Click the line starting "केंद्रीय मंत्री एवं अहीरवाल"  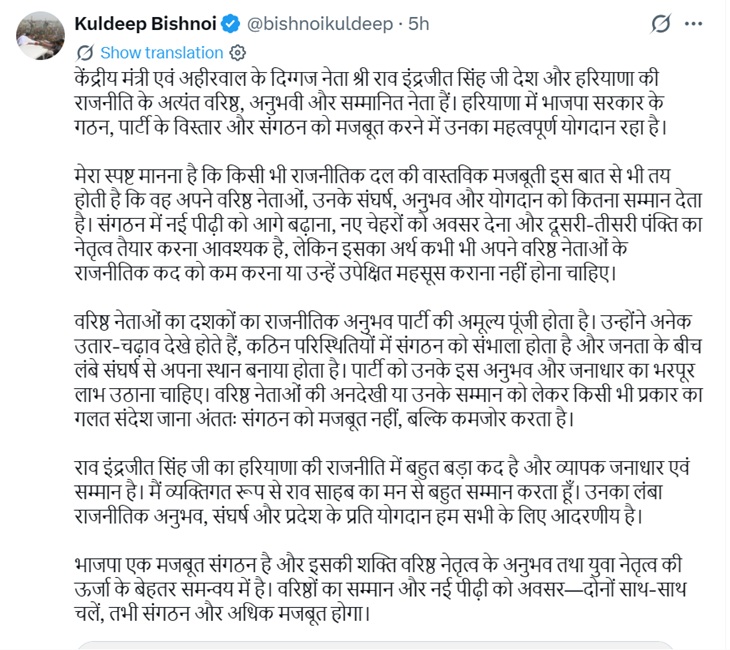[x=366, y=78]
